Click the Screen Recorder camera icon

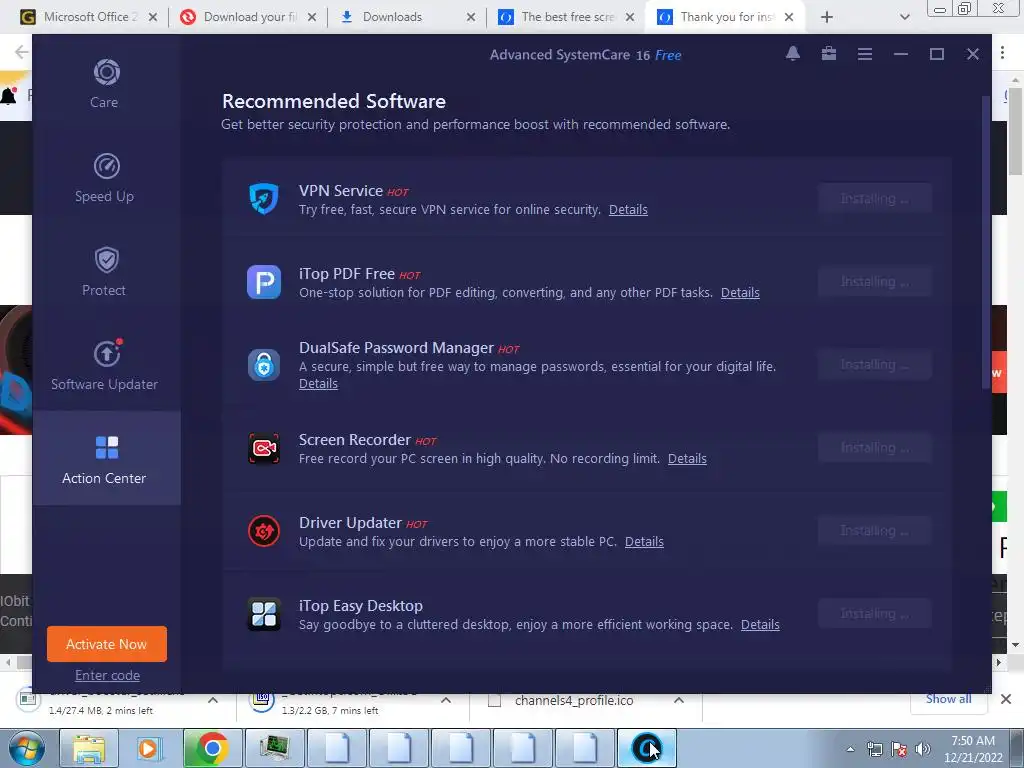tap(264, 448)
